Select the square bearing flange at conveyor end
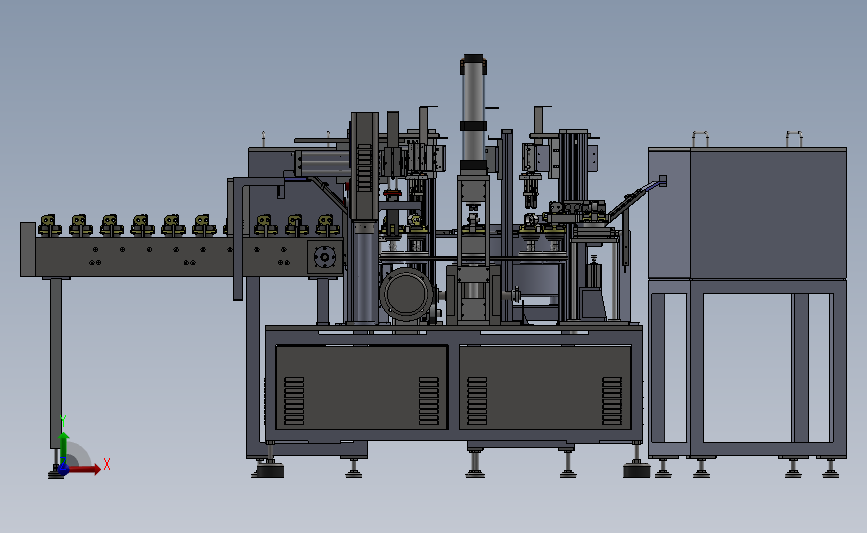Image resolution: width=867 pixels, height=533 pixels. pyautogui.click(x=325, y=257)
